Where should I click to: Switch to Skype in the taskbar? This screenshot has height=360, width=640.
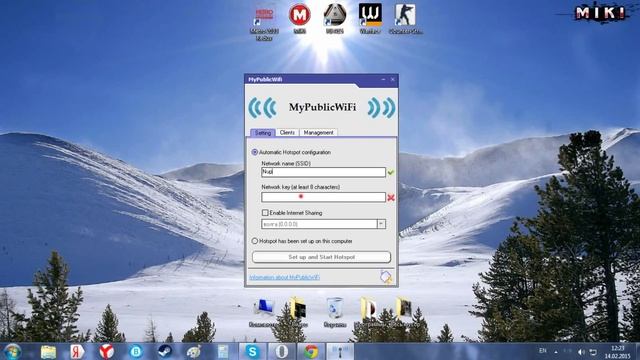pos(252,351)
